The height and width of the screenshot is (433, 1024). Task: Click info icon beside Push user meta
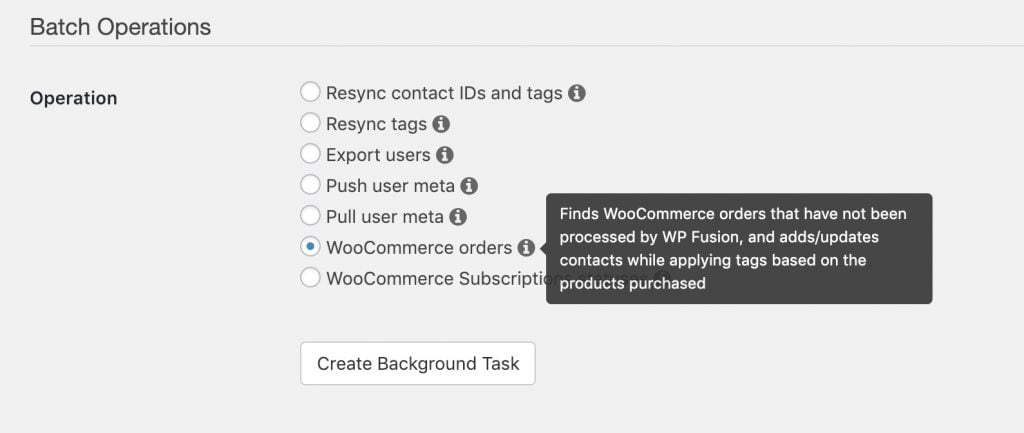coord(469,186)
